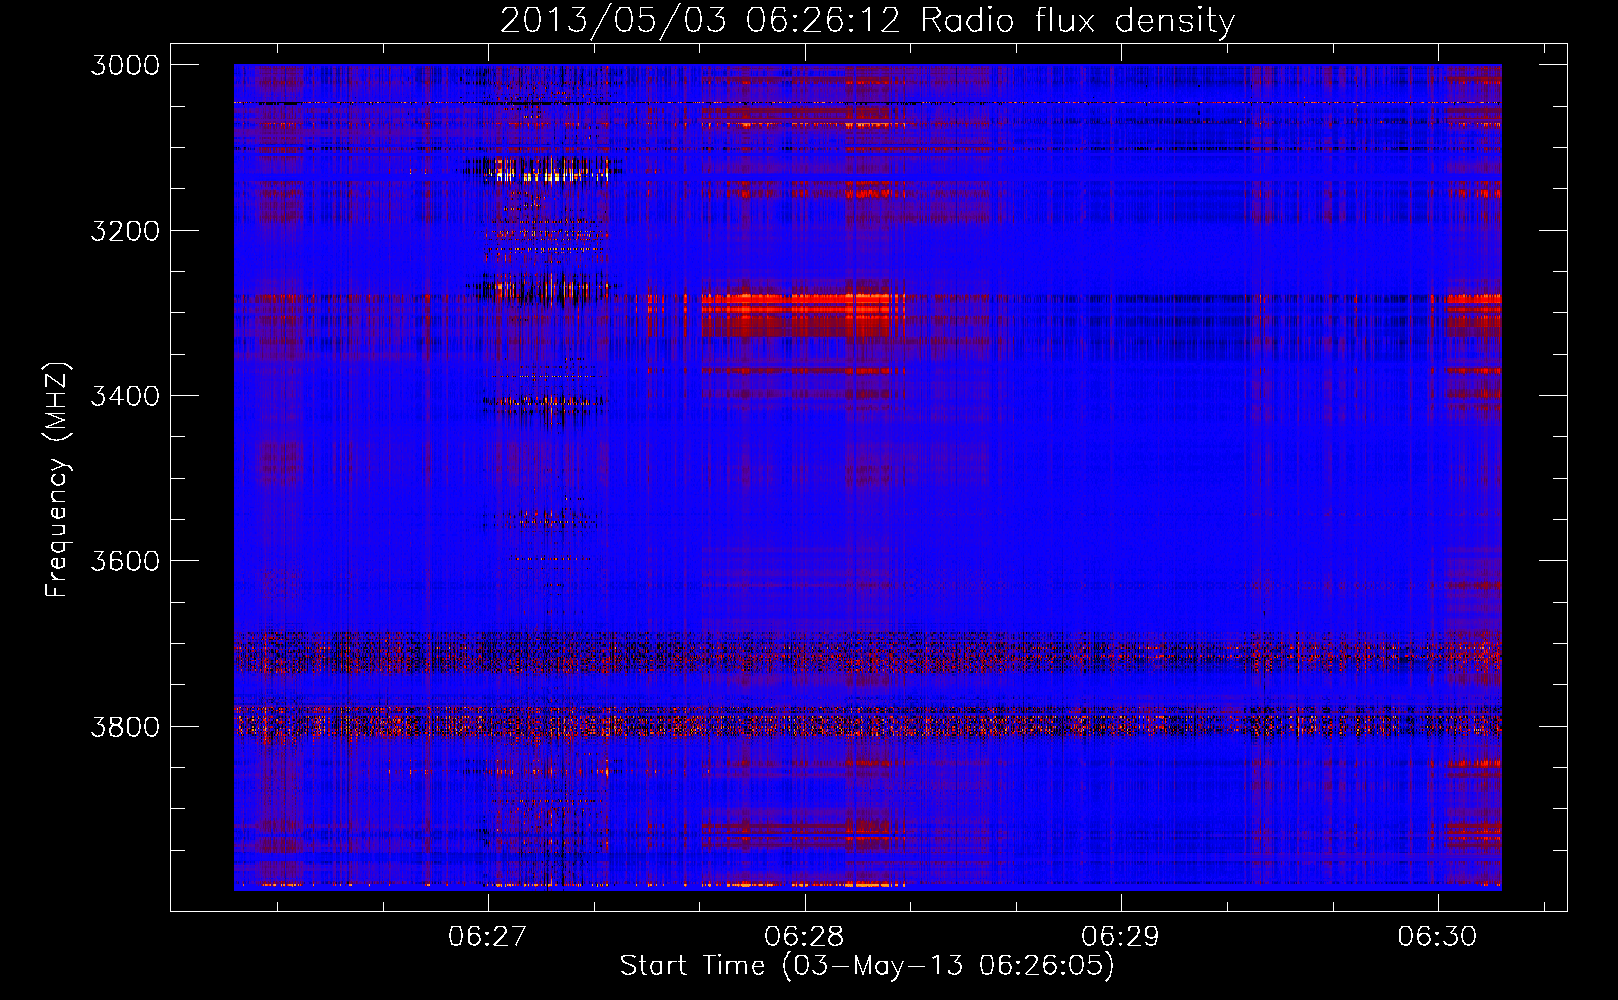Select the 3000 frequency tick label
Viewport: 1618px width, 1000px height.
(x=125, y=65)
